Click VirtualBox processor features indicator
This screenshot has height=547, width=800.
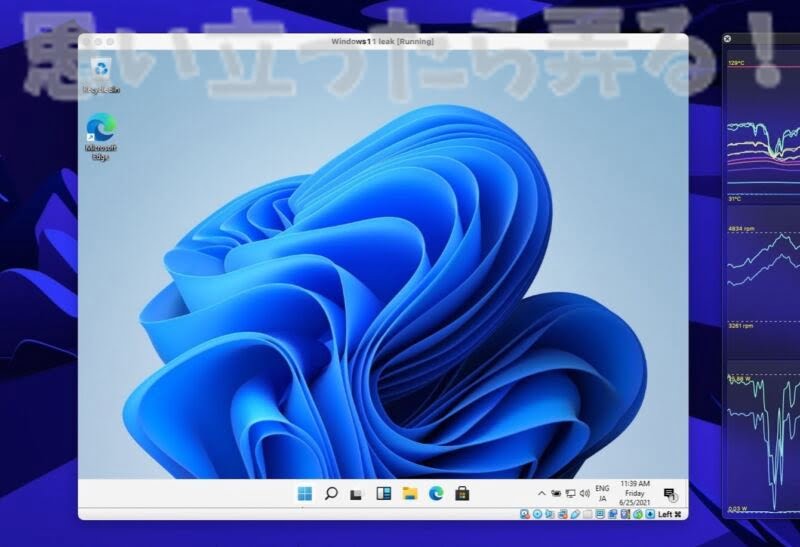pos(625,514)
